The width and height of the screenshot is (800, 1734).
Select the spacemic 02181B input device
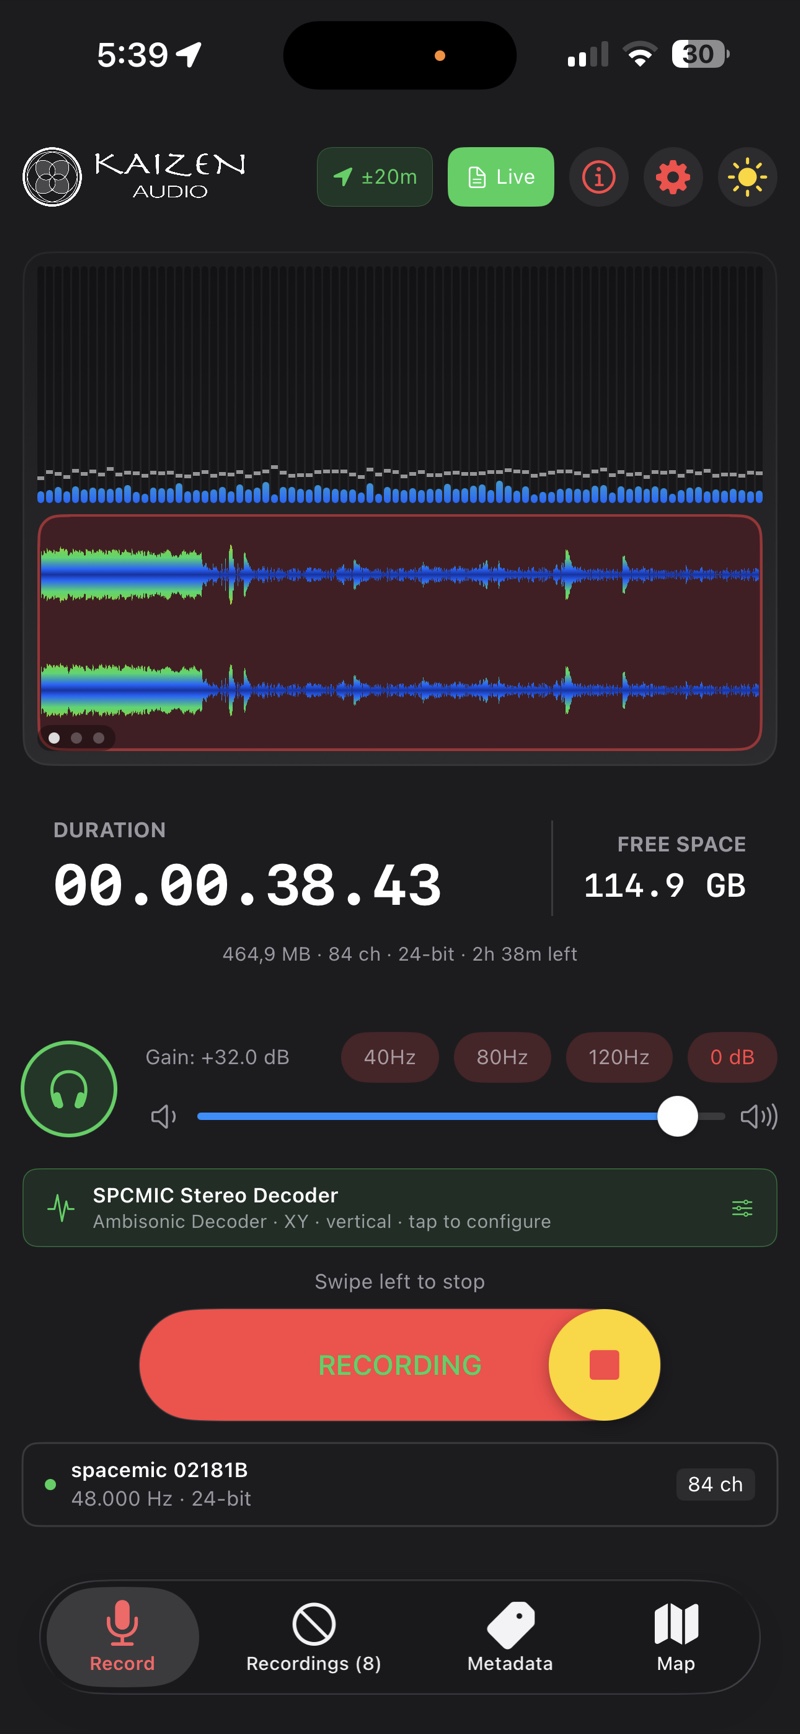pyautogui.click(x=400, y=1484)
